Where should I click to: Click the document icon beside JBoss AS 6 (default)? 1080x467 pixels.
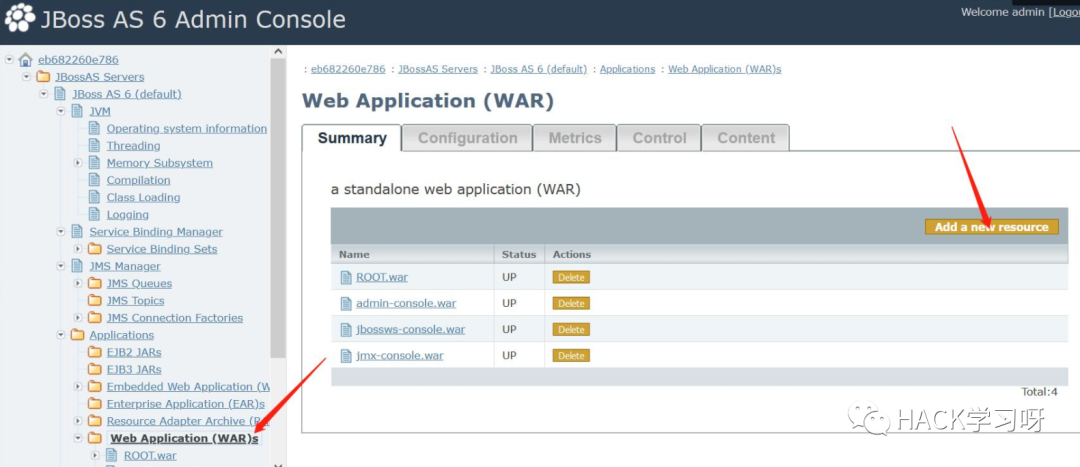[x=60, y=94]
